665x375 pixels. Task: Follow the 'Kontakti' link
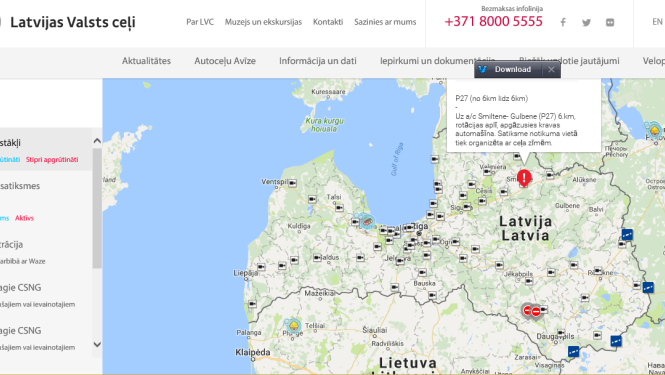tap(328, 22)
